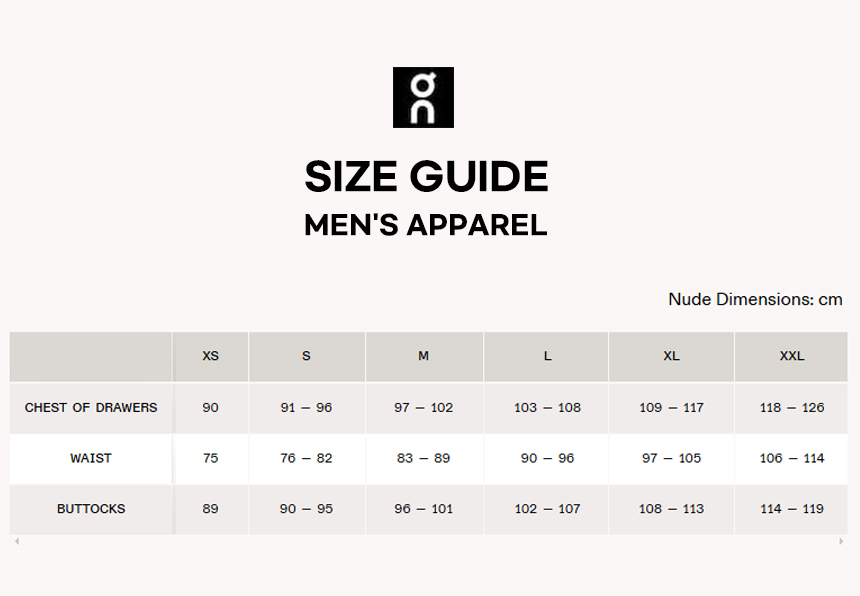
Task: Click the right scroll arrow below table
Action: [x=841, y=541]
